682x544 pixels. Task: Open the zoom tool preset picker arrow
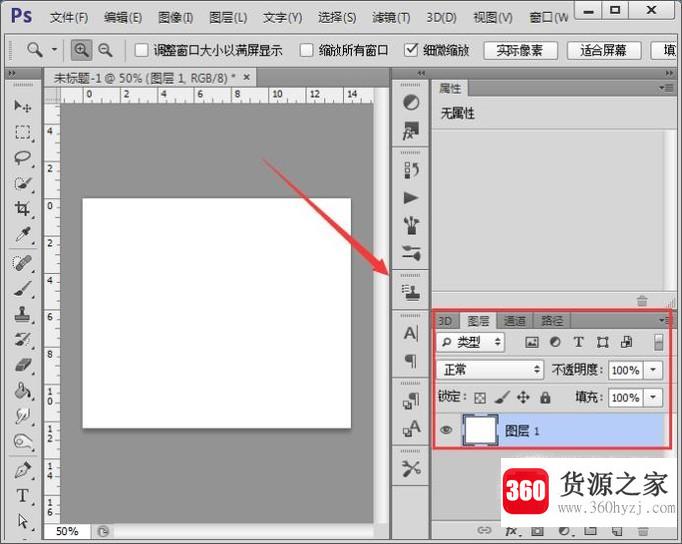[54, 50]
